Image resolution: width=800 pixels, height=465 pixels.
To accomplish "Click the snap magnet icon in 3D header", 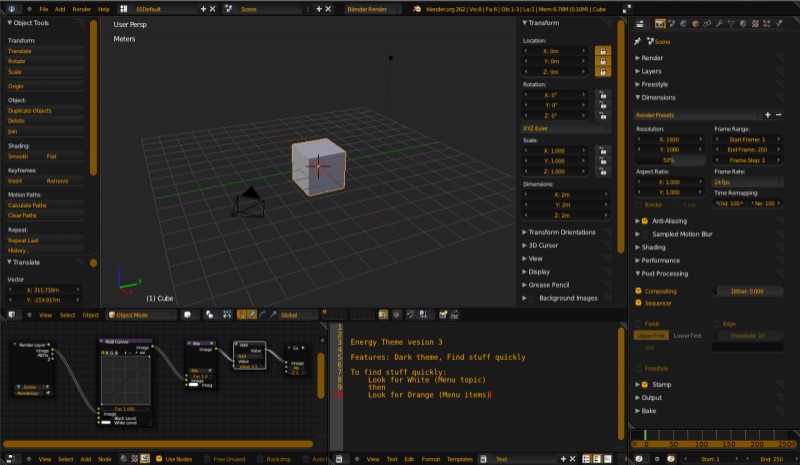I will coord(410,315).
